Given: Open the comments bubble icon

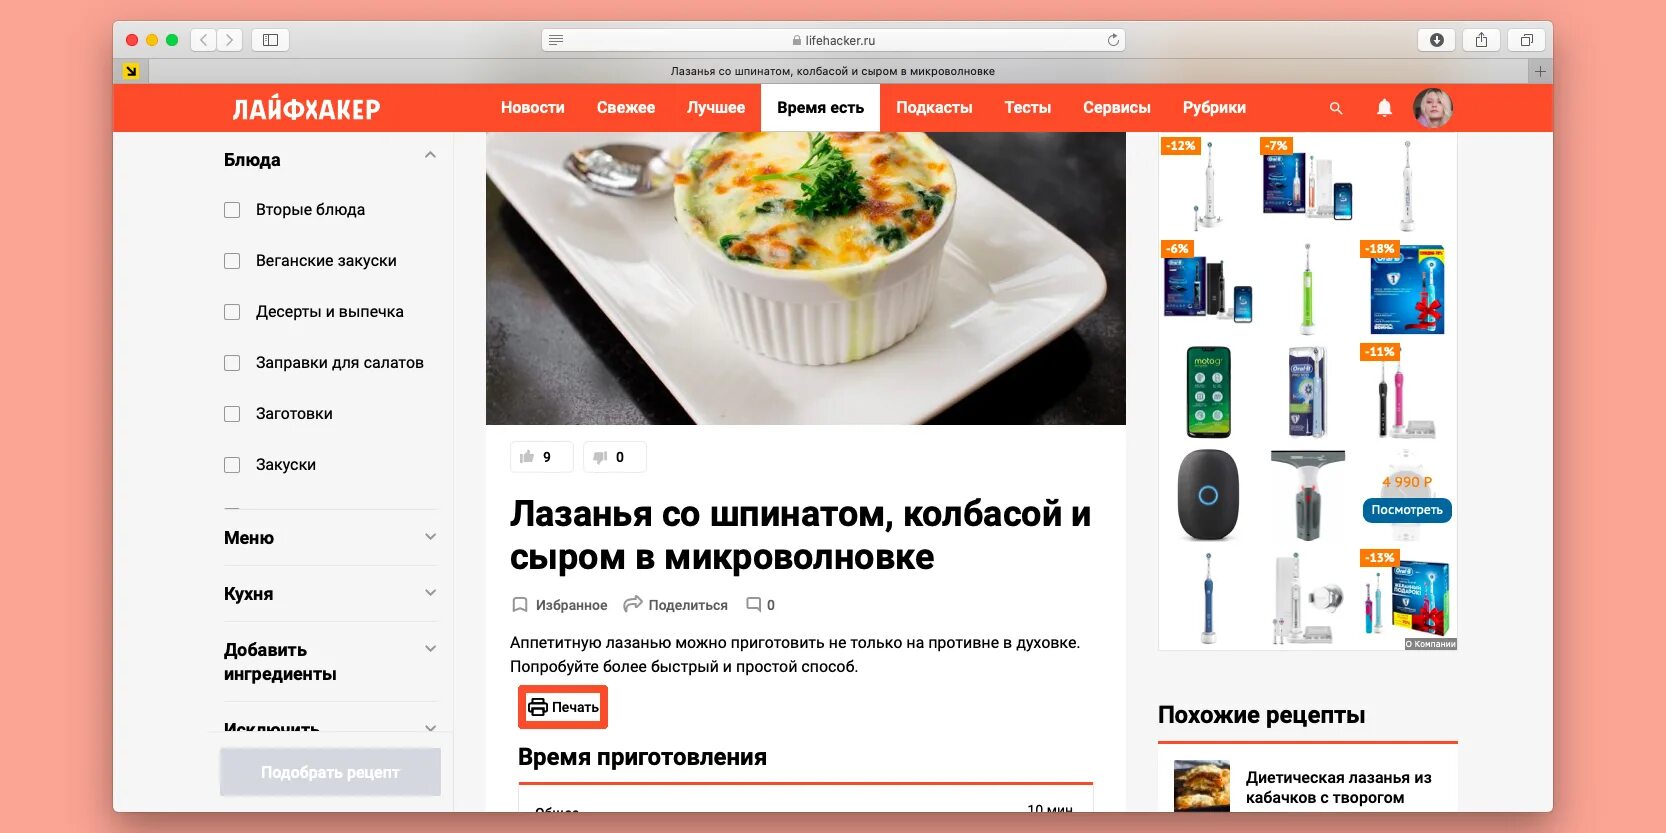Looking at the screenshot, I should point(754,605).
